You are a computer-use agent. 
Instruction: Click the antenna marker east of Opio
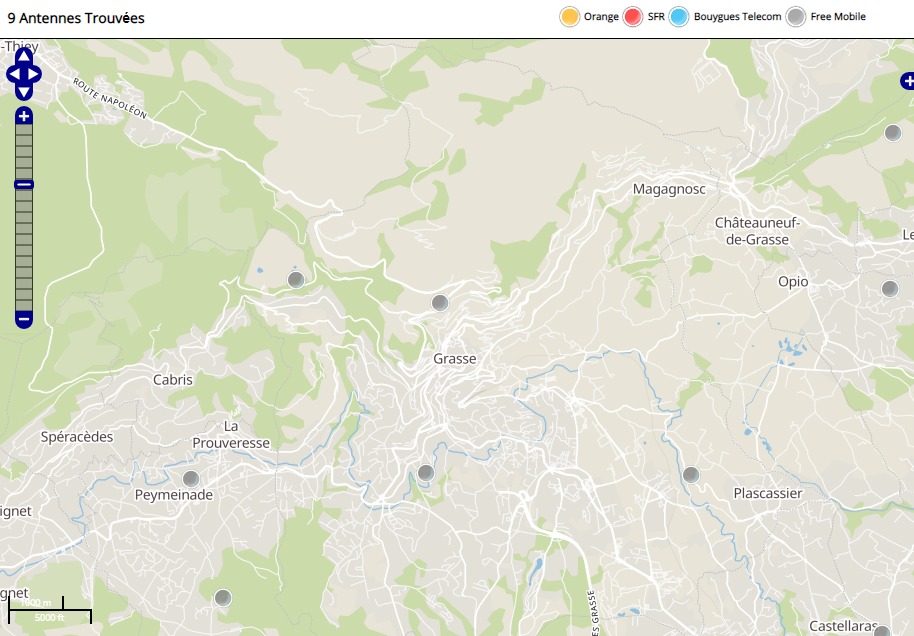[889, 289]
